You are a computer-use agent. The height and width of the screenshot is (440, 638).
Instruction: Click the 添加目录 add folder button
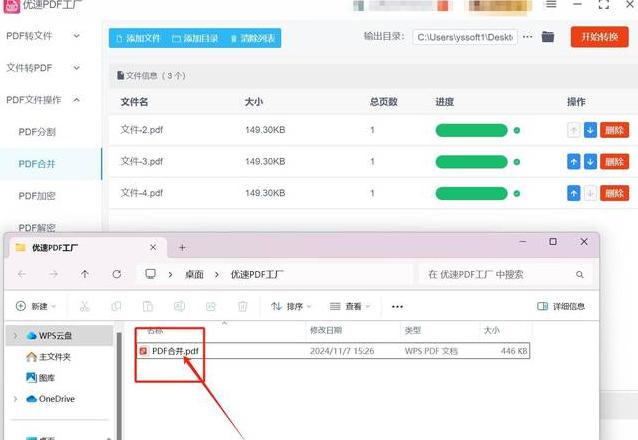pyautogui.click(x=195, y=38)
